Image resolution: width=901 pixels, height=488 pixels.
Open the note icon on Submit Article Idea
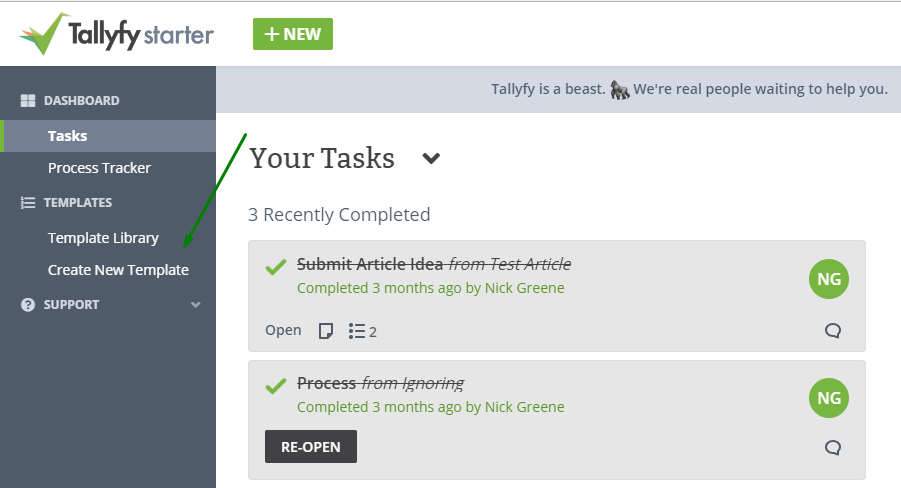coord(326,331)
